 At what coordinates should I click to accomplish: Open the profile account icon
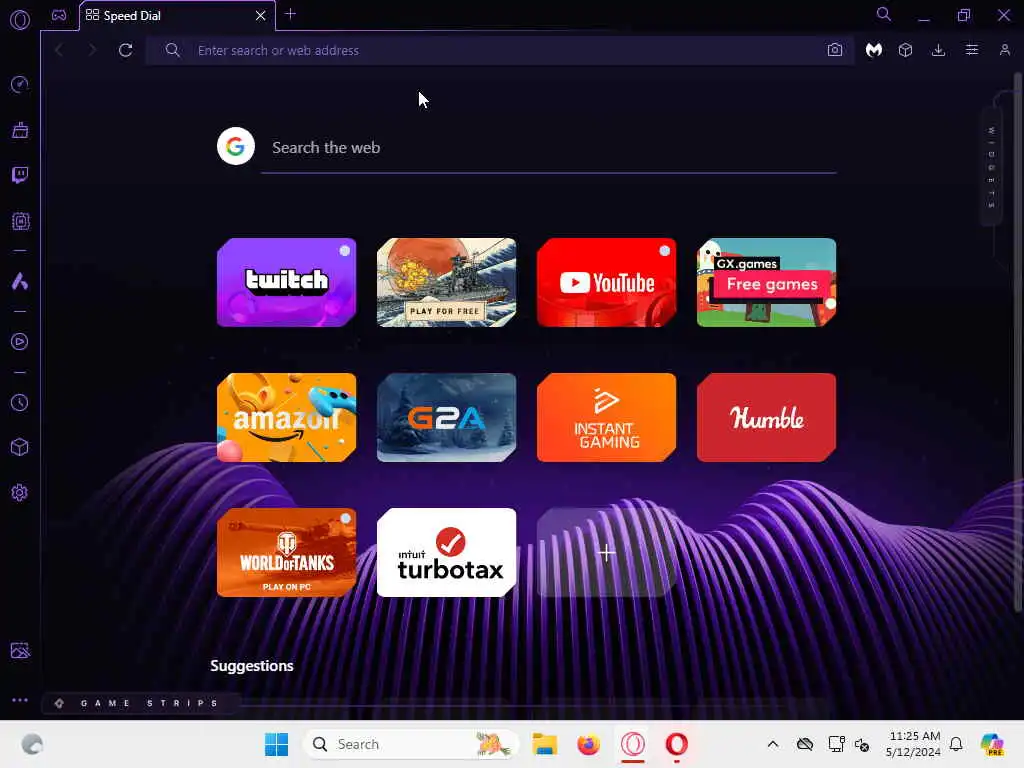pyautogui.click(x=1004, y=50)
